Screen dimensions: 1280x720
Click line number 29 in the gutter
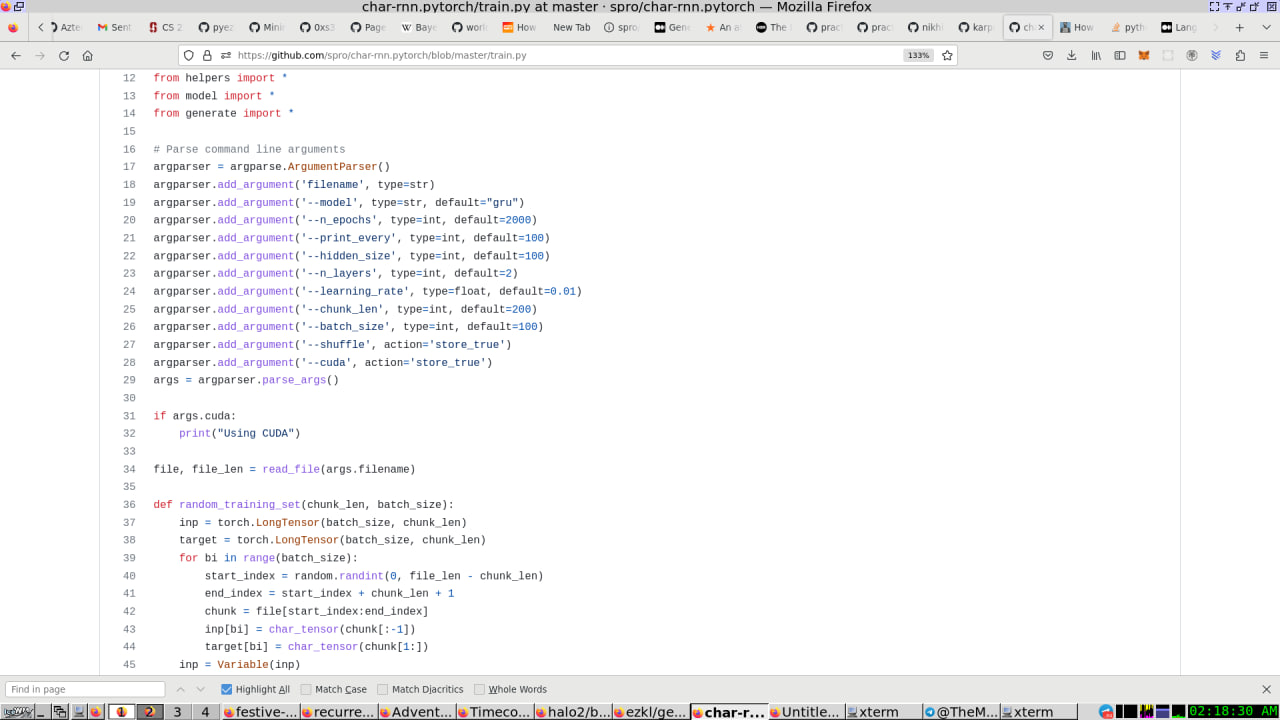coord(129,380)
